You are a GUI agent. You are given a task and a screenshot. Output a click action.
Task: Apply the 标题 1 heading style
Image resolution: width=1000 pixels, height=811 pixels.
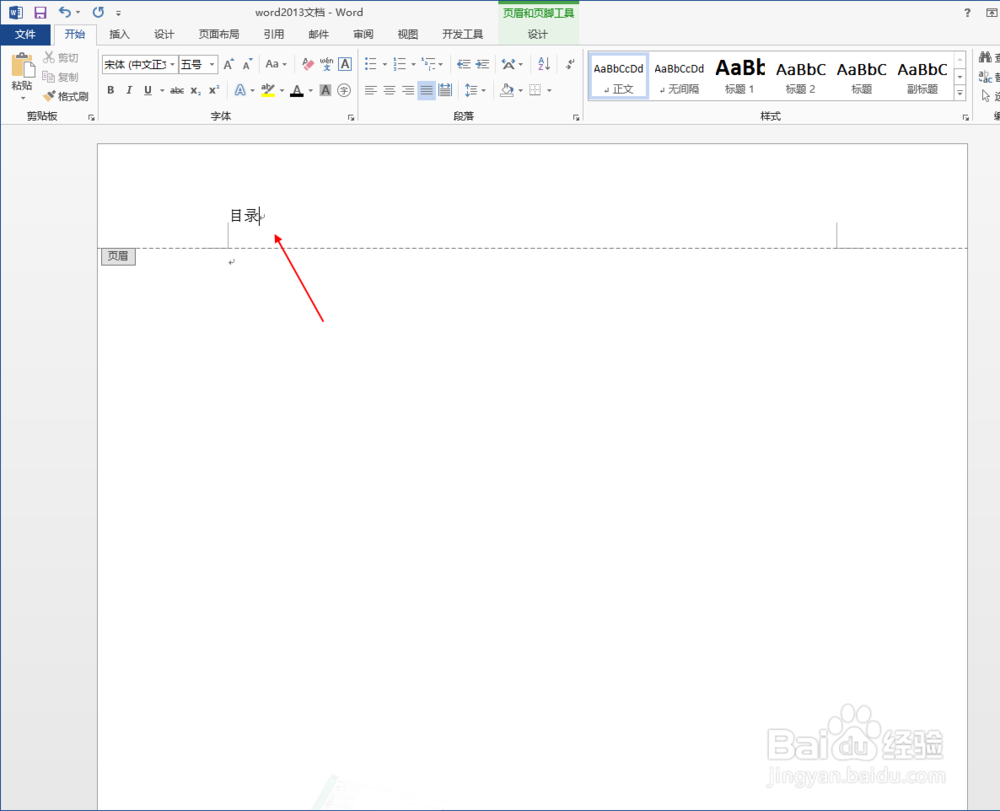click(x=740, y=76)
